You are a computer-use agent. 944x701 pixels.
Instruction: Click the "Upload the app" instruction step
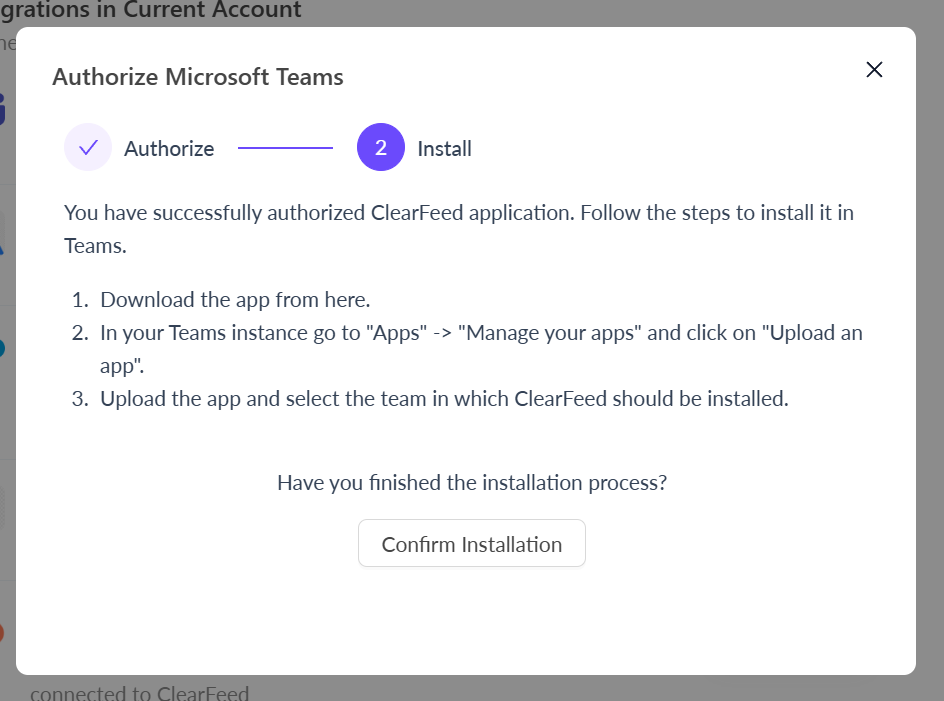(x=444, y=398)
